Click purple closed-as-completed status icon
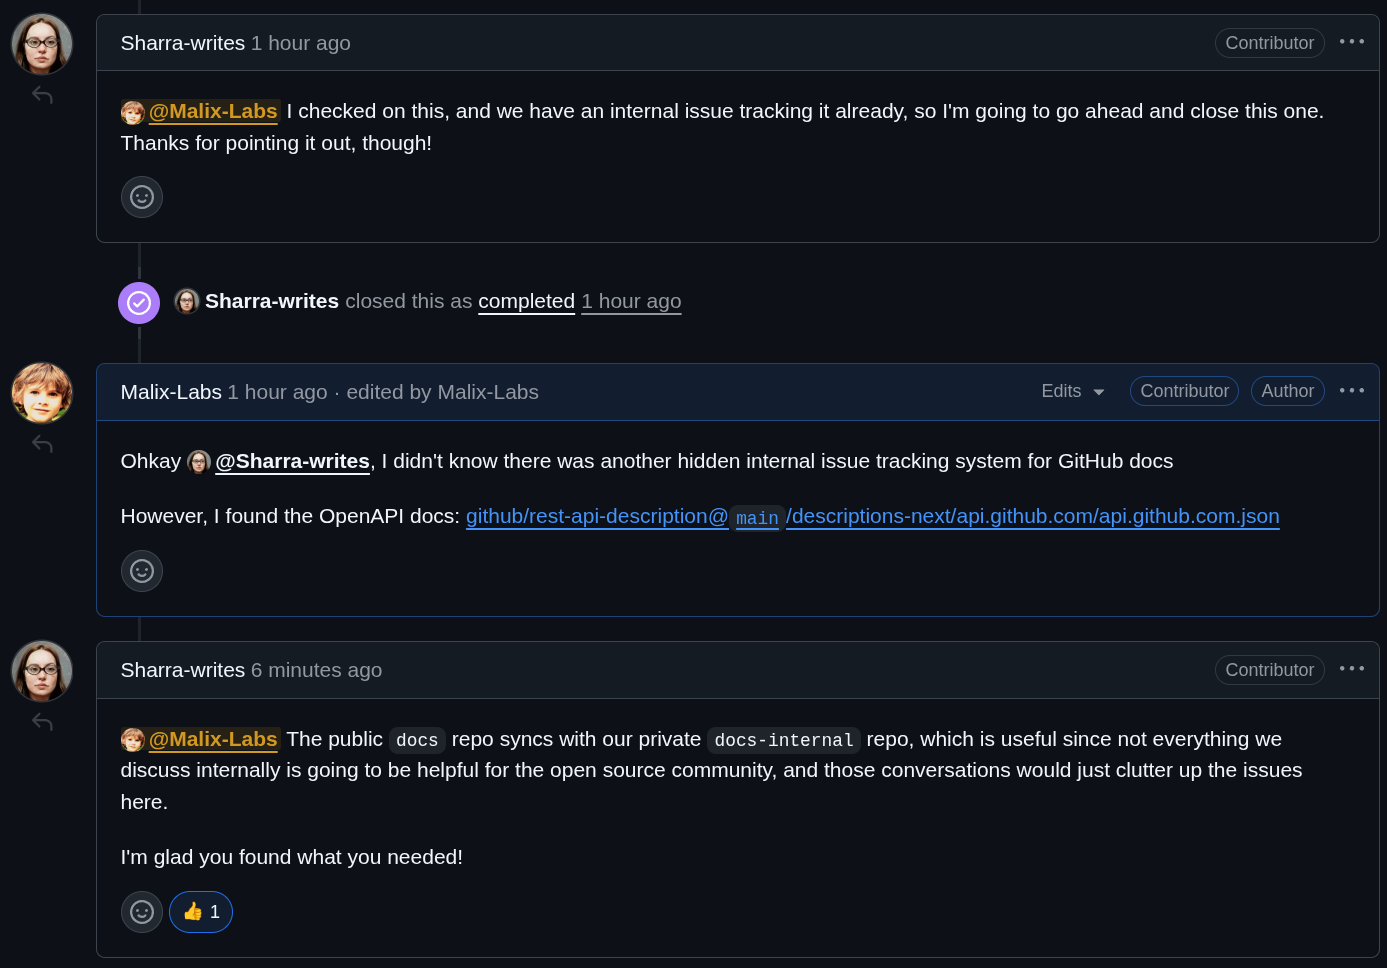The width and height of the screenshot is (1387, 968). pyautogui.click(x=139, y=303)
